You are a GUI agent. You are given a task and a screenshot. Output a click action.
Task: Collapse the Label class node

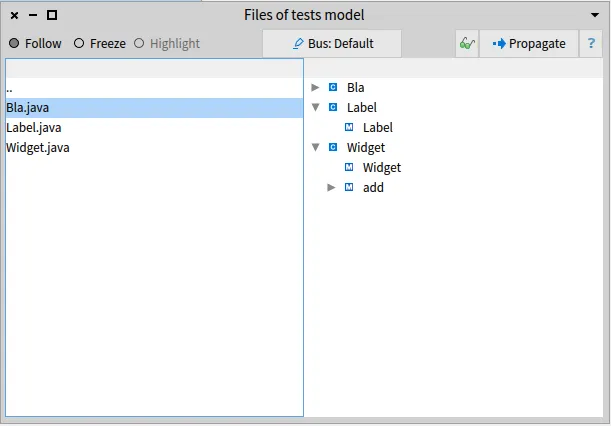tap(315, 107)
